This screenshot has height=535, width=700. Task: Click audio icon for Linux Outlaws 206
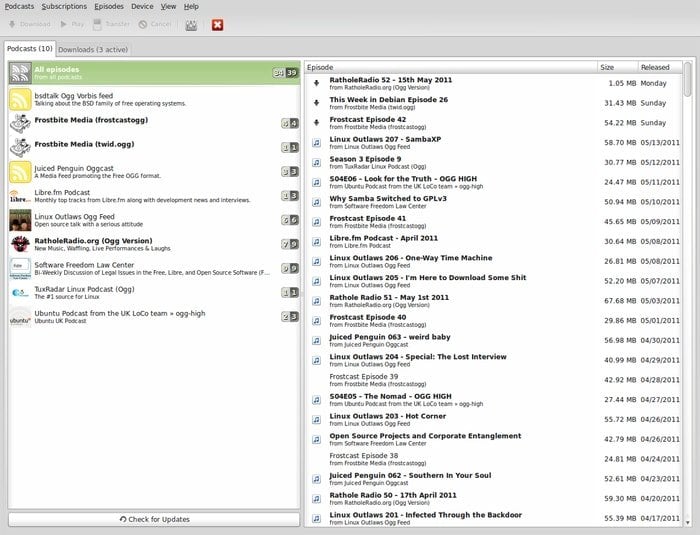pos(317,261)
